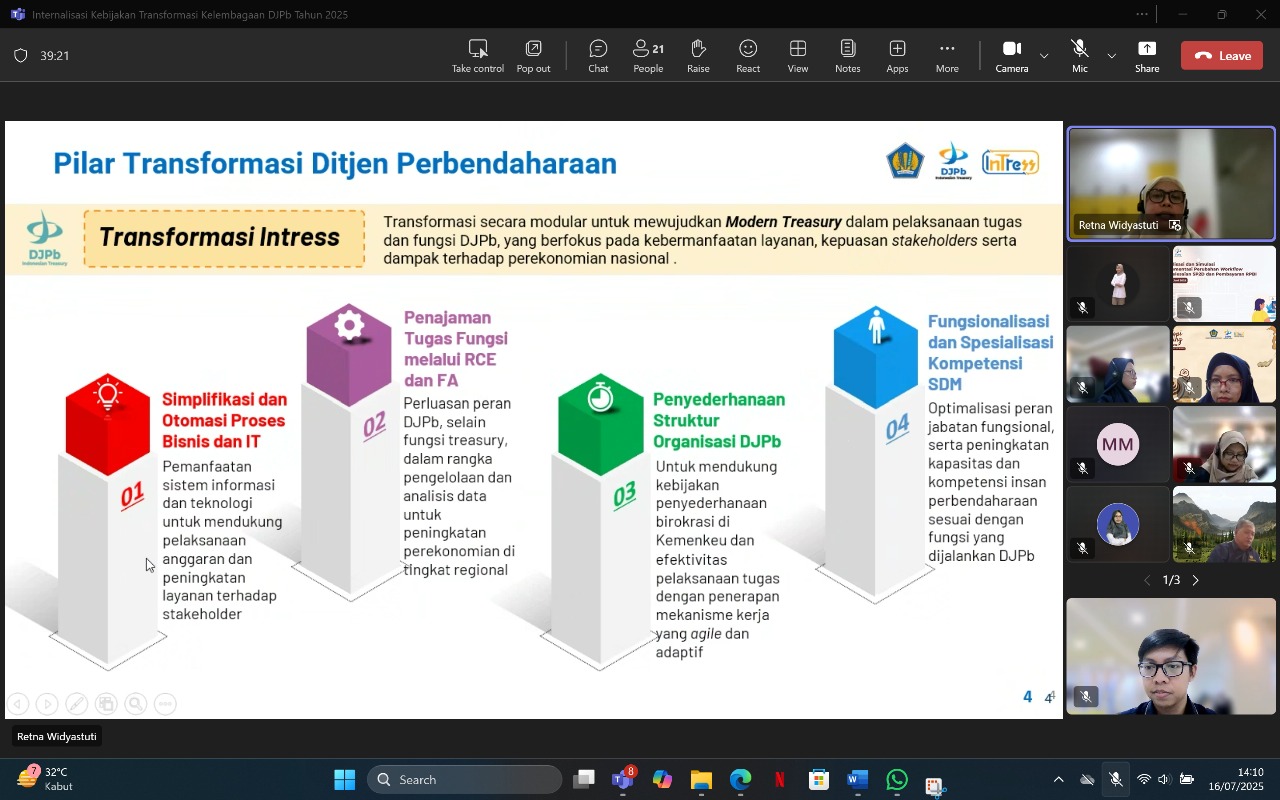Go to next slide arrow control
1280x800 pixels.
click(x=47, y=704)
